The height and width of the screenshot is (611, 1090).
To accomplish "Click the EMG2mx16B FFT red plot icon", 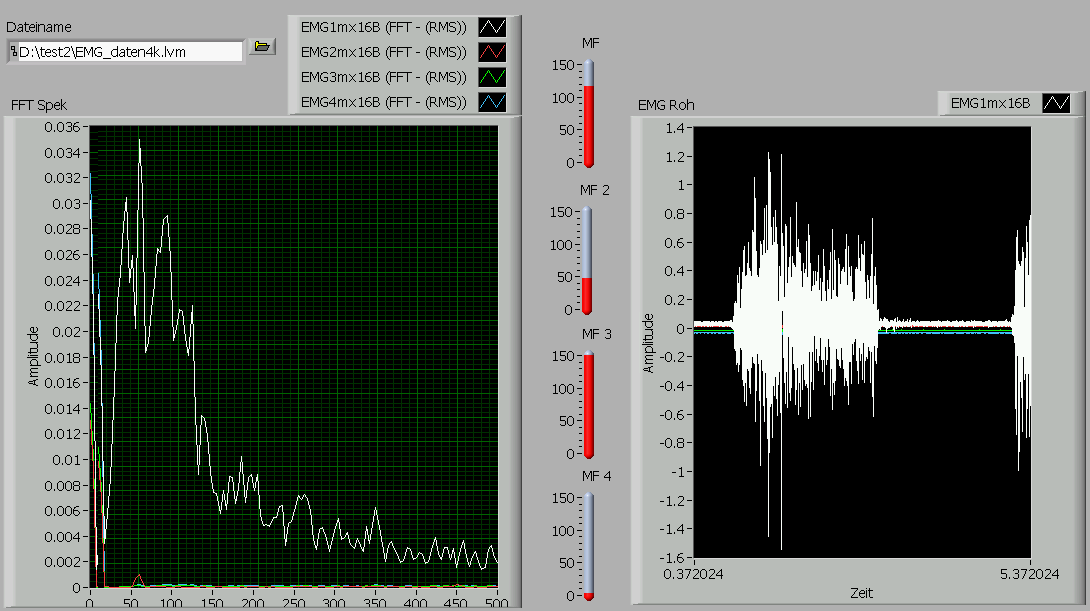I will coord(492,52).
